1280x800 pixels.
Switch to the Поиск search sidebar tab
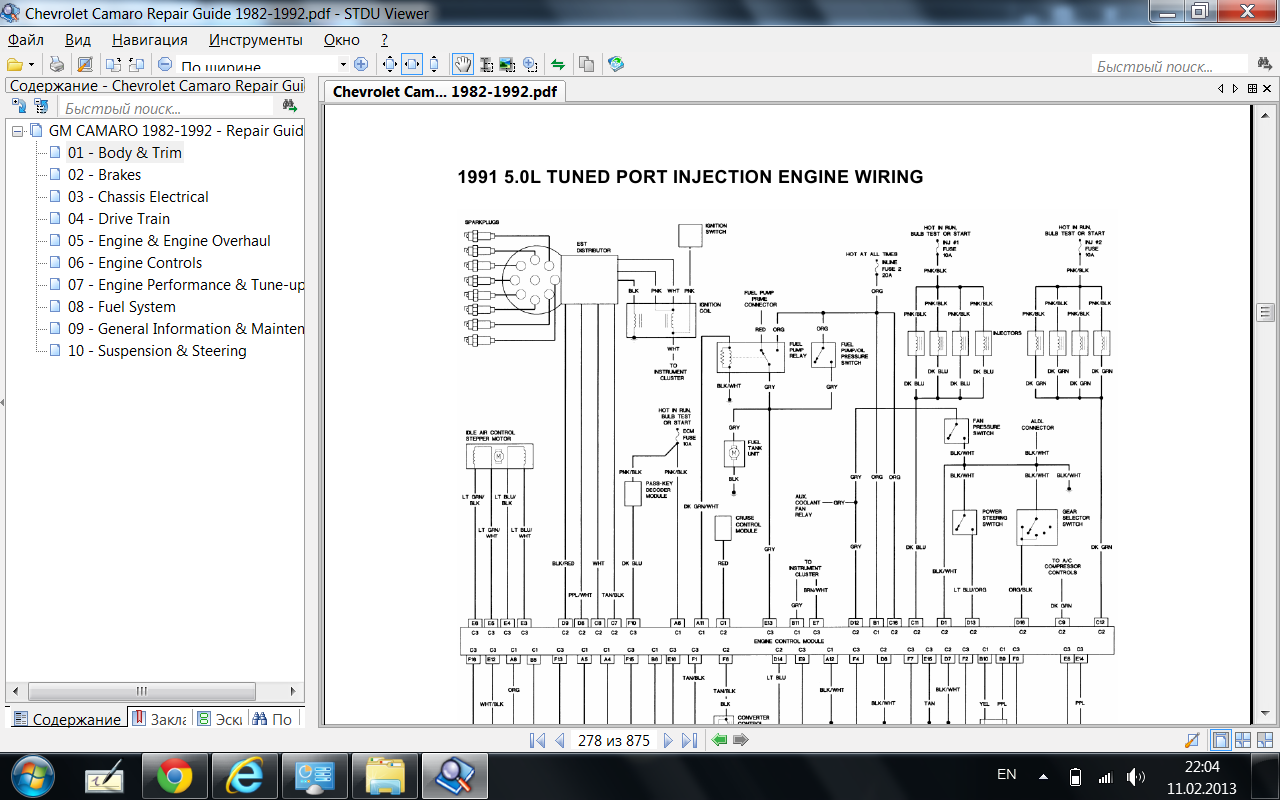point(273,719)
